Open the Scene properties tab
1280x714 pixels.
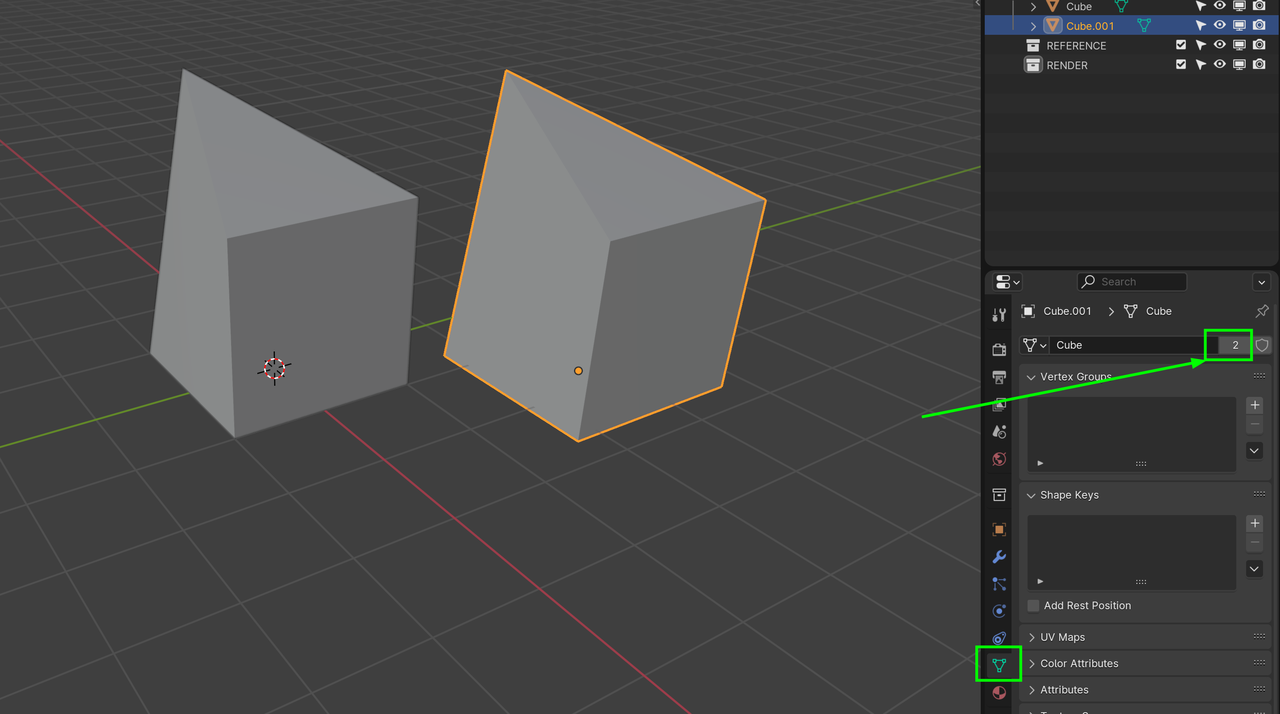pos(999,432)
